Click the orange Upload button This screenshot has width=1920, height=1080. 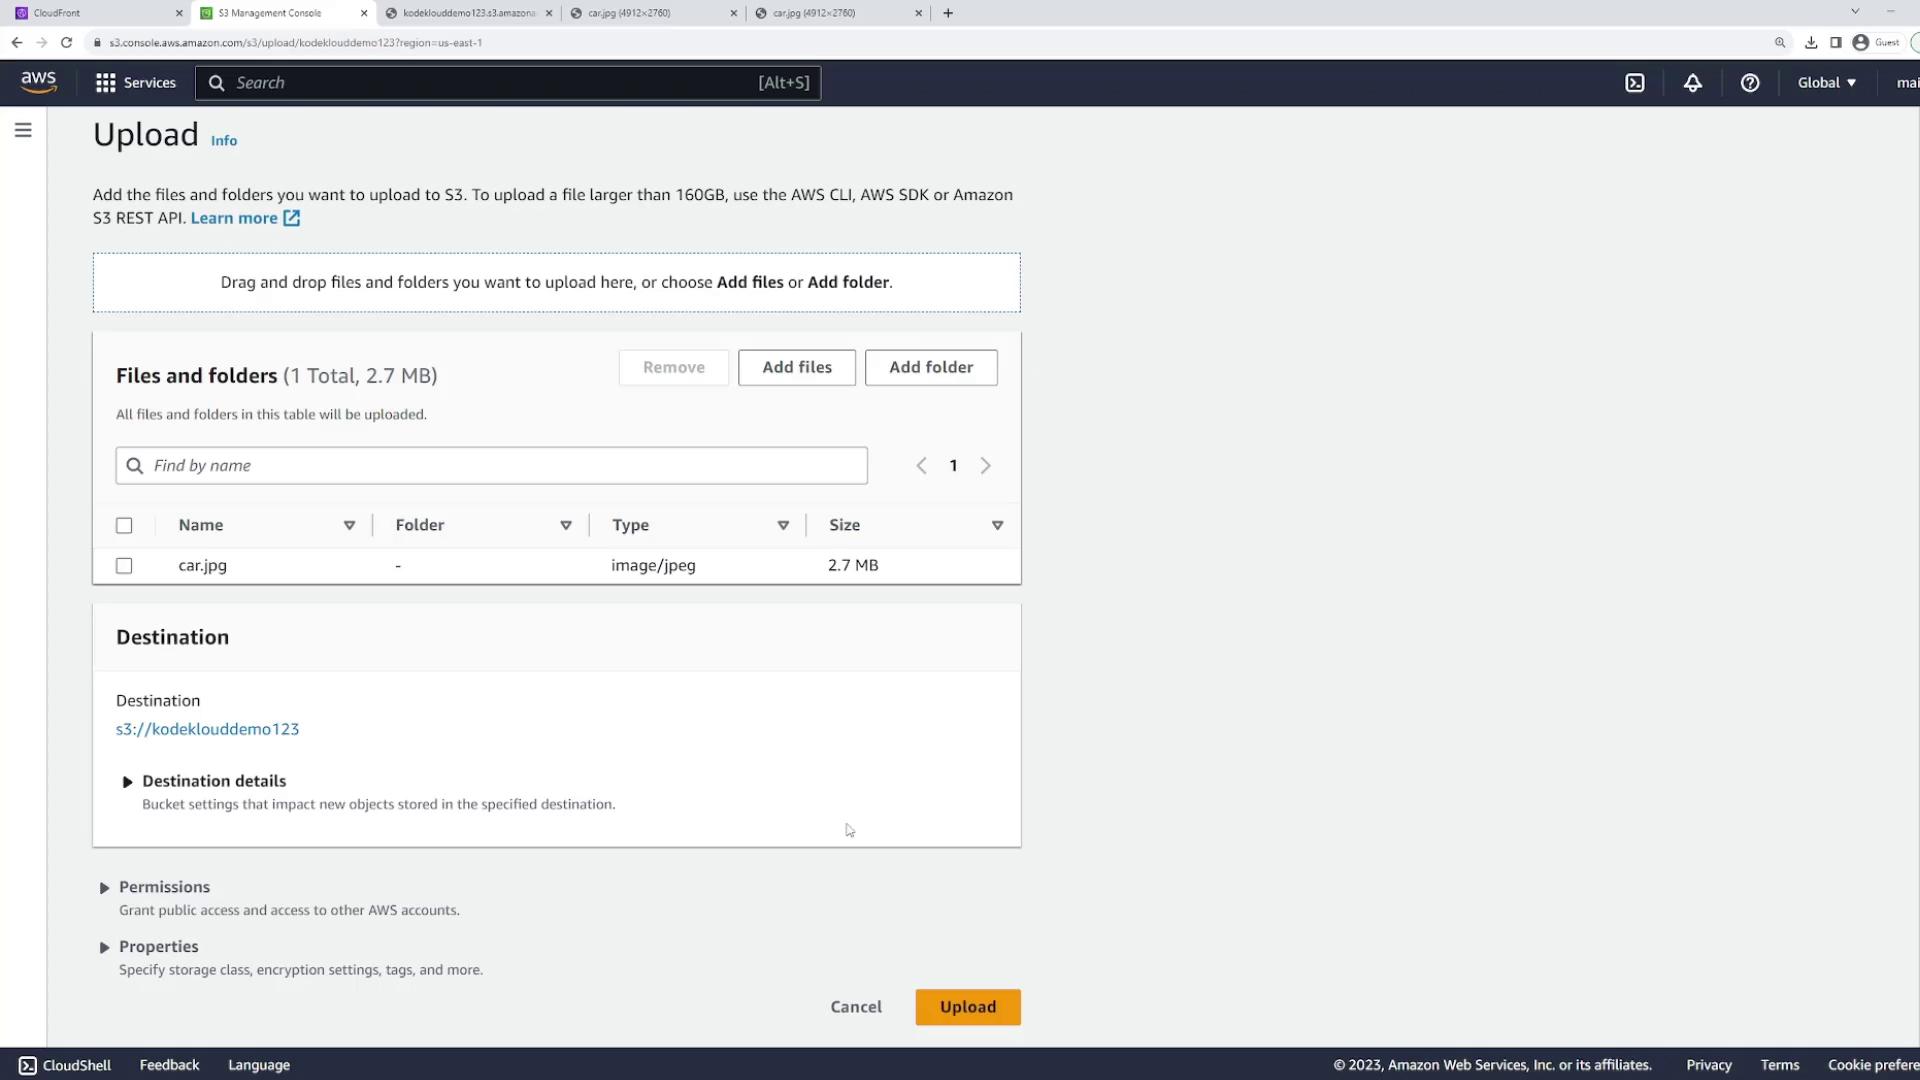[967, 1007]
